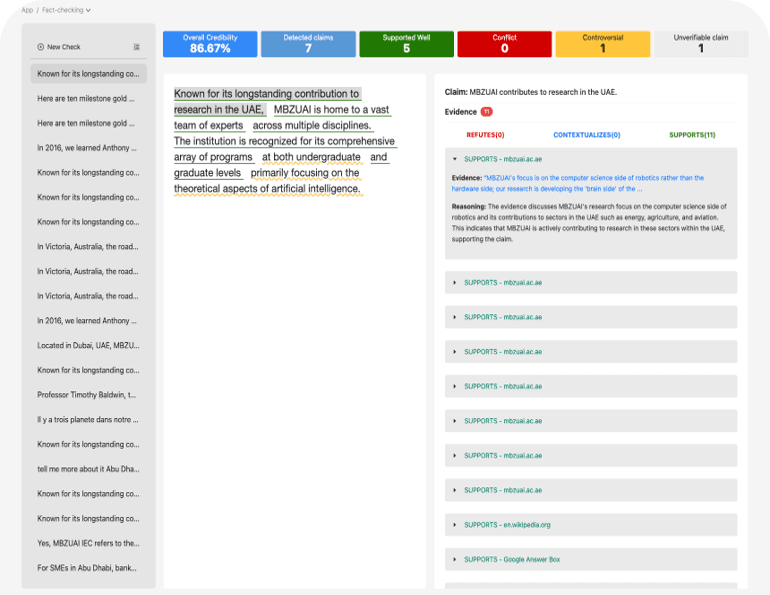
Task: Click the New Check plus icon
Action: click(x=40, y=47)
